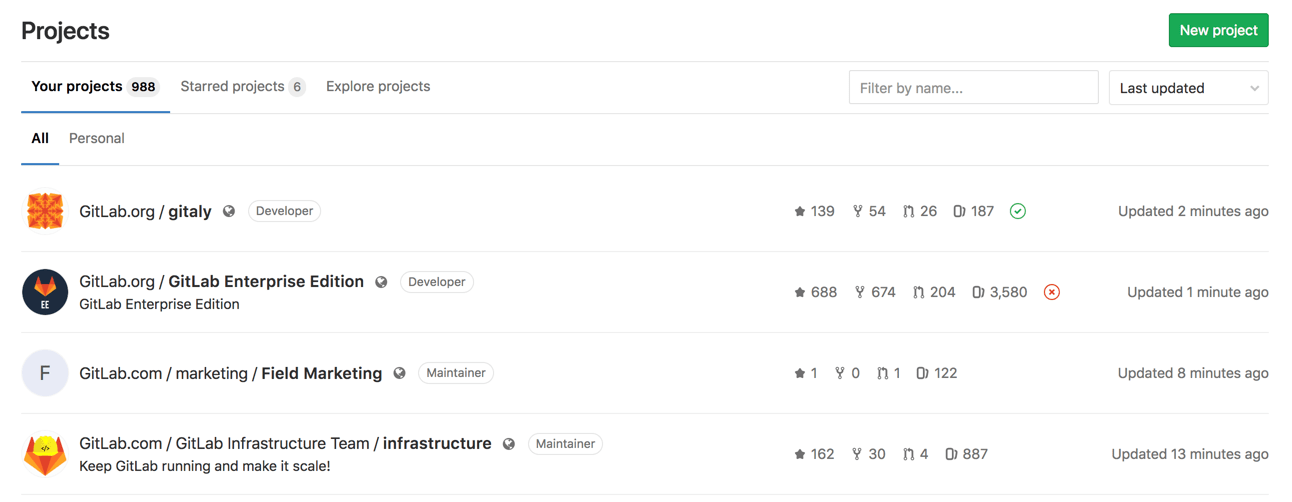Click forks icon for GitLab Enterprise Edition
The height and width of the screenshot is (502, 1292).
[x=859, y=292]
